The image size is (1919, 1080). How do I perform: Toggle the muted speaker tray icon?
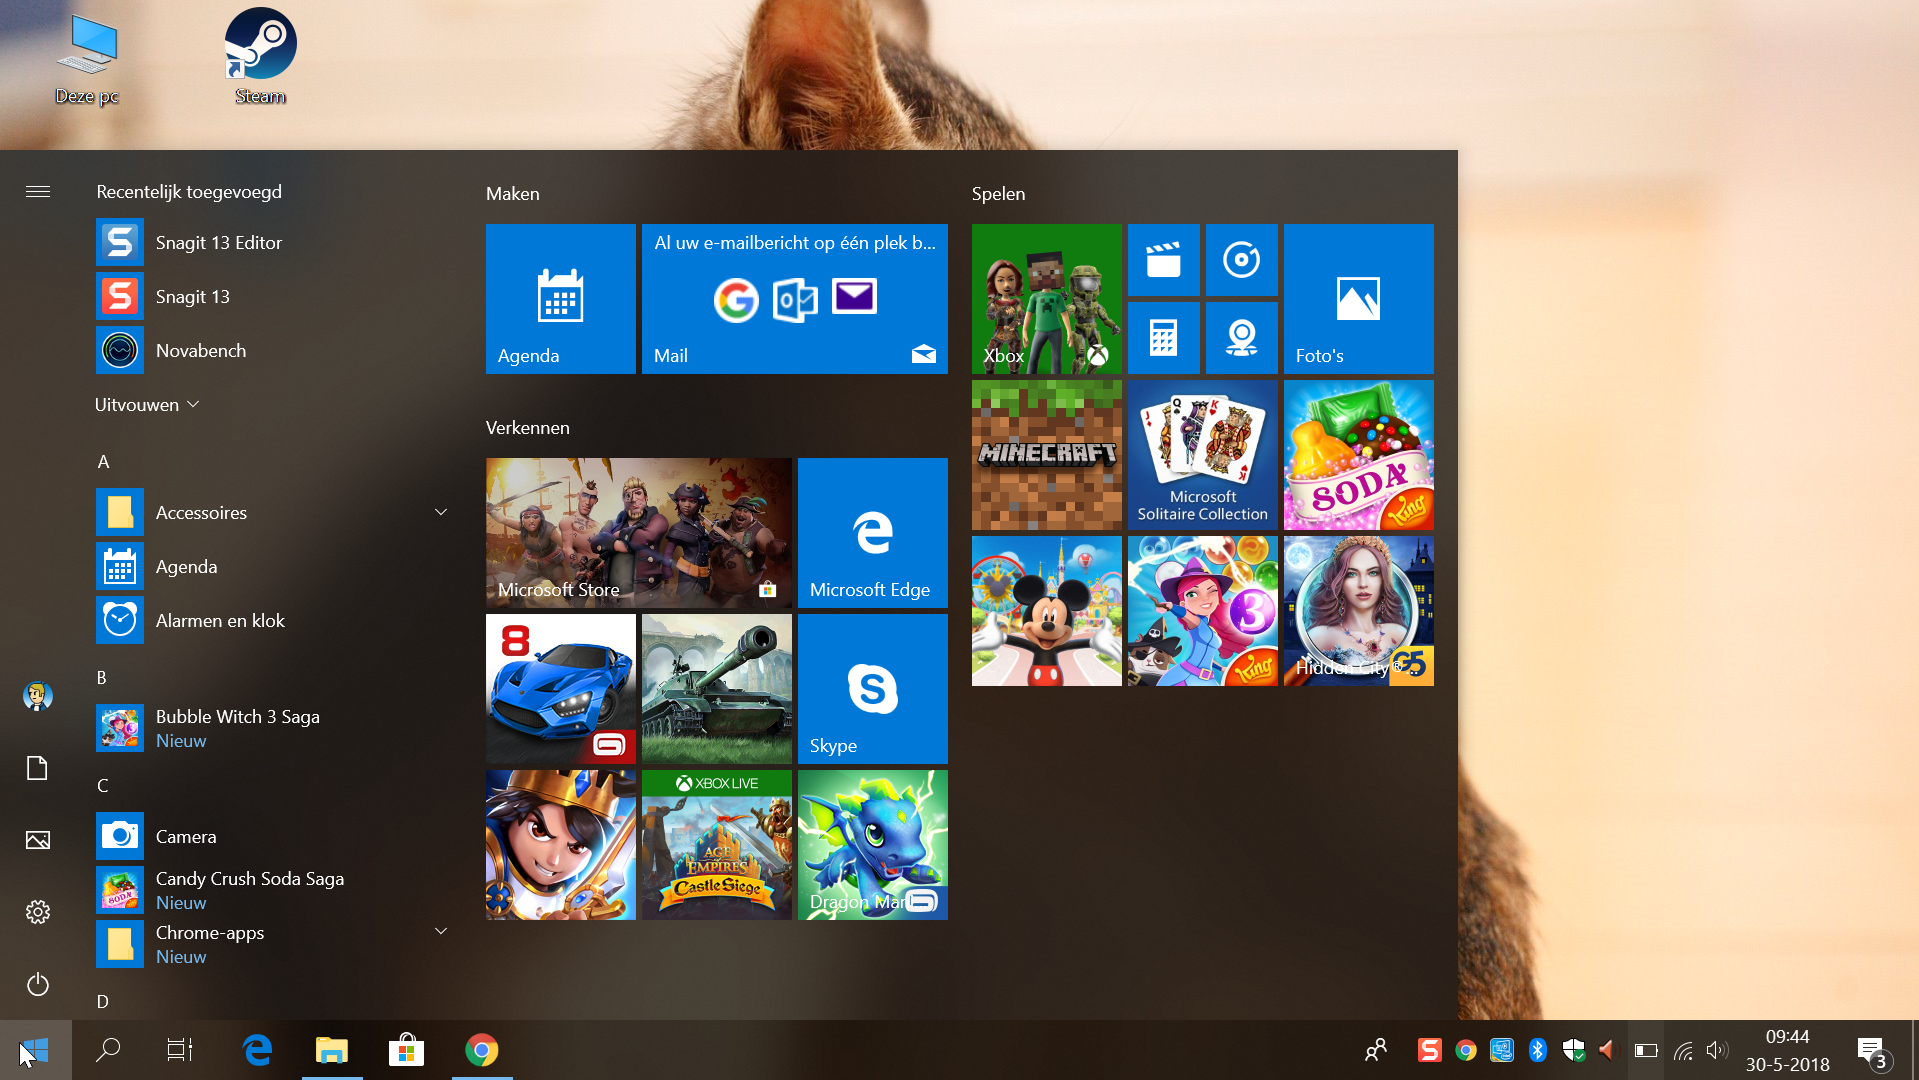click(1608, 1050)
